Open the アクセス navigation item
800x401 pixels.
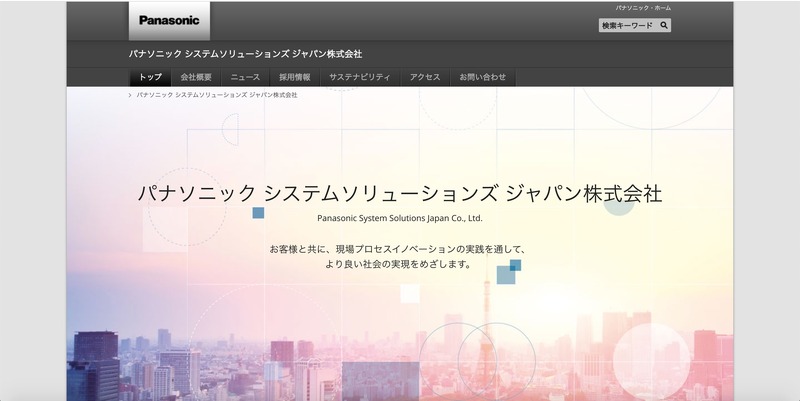click(x=425, y=77)
